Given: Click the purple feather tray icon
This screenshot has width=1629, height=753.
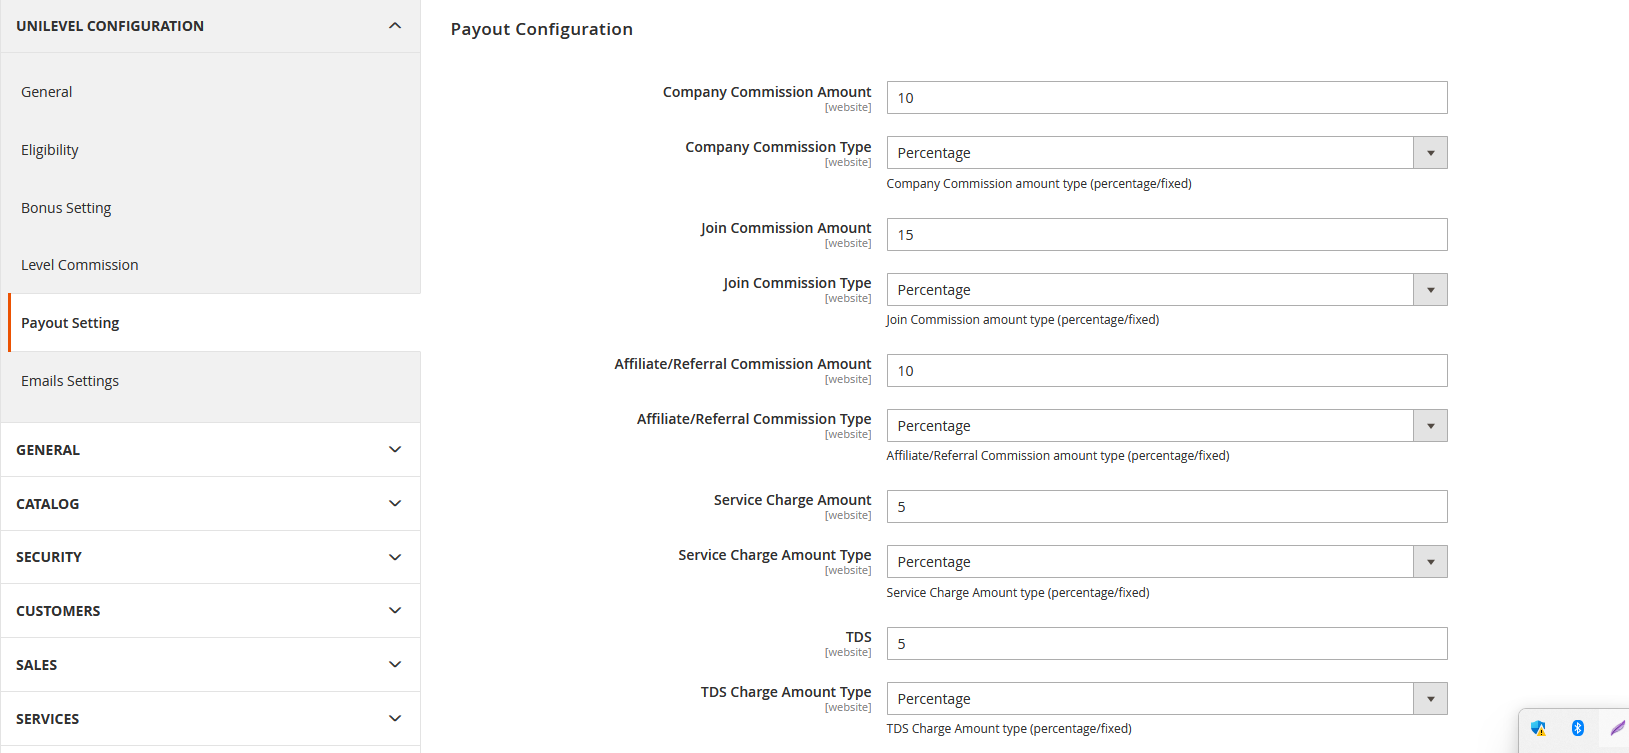Looking at the screenshot, I should pos(1617,728).
